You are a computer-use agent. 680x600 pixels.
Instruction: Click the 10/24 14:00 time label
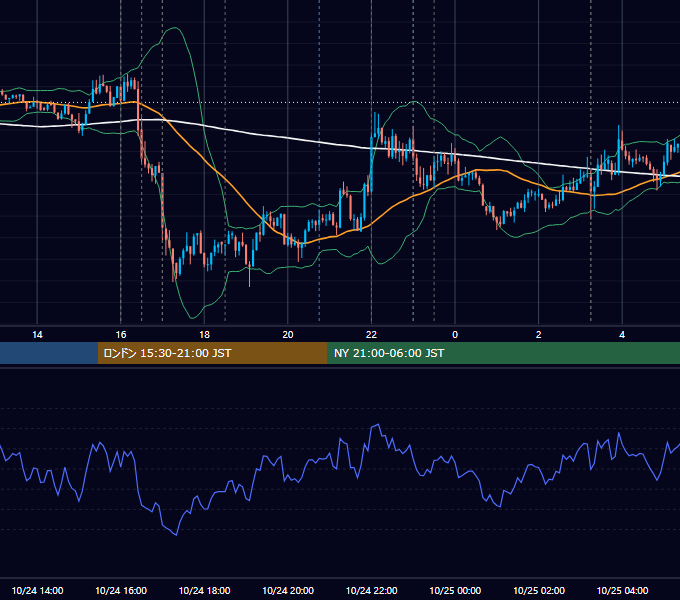point(37,590)
